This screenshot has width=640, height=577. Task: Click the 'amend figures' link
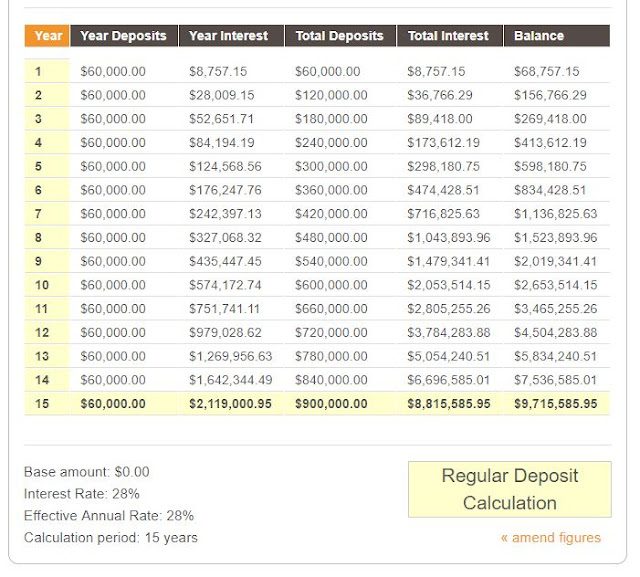coord(551,537)
